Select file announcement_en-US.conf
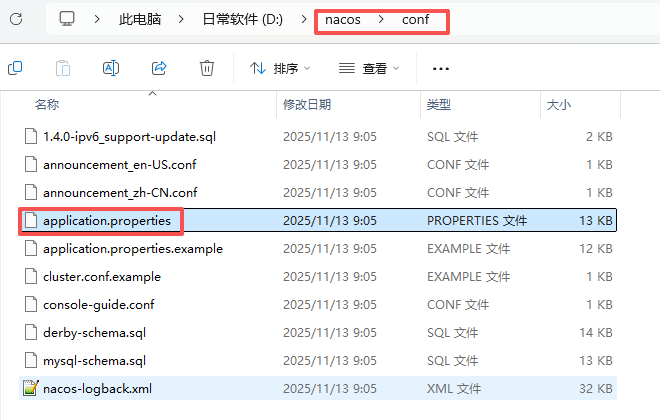The image size is (660, 420). click(x=120, y=165)
